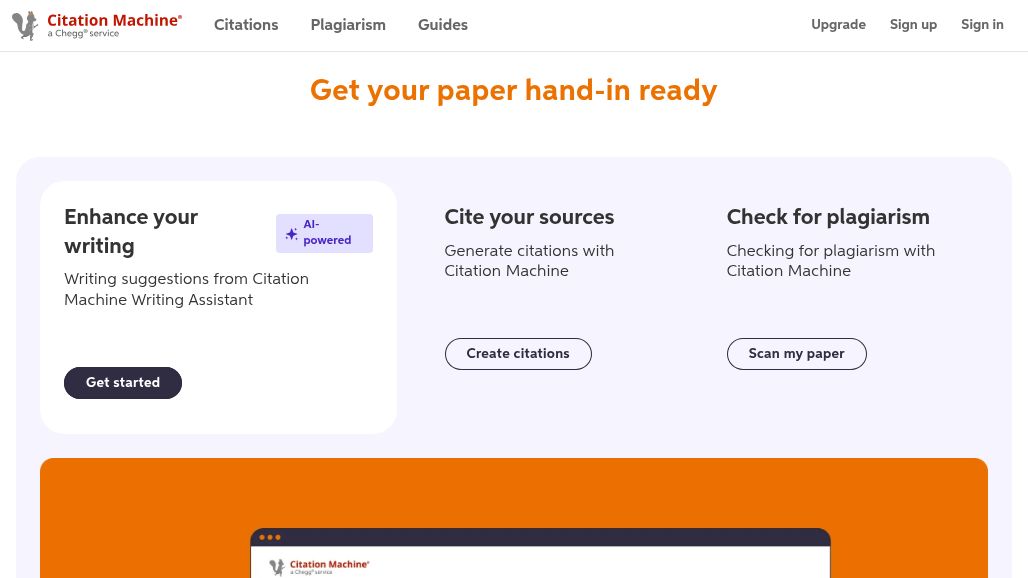1028x578 pixels.
Task: Click the "Checking for plagiarism with Citation Machine" text
Action: coord(830,261)
